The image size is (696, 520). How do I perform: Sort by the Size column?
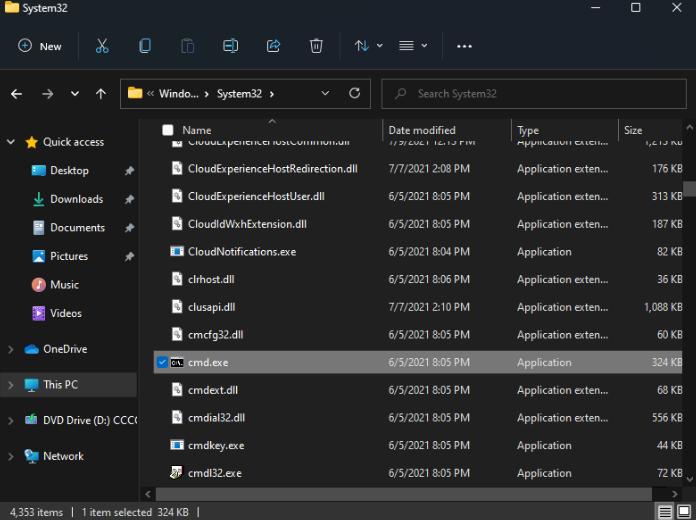pyautogui.click(x=633, y=130)
